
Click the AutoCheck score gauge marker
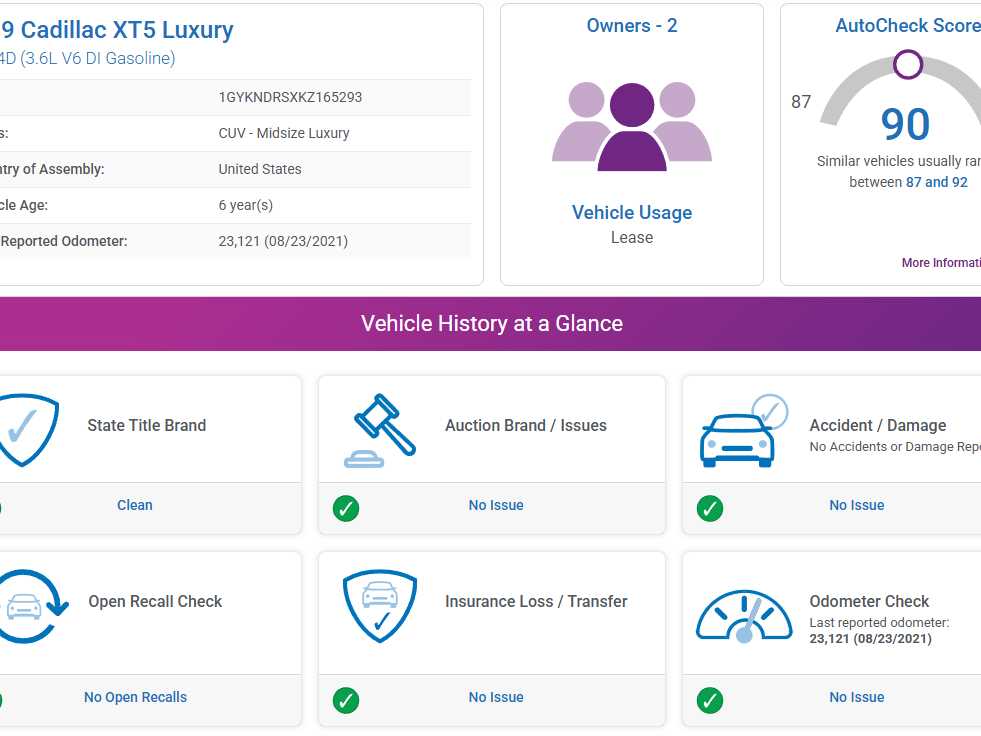tap(908, 65)
